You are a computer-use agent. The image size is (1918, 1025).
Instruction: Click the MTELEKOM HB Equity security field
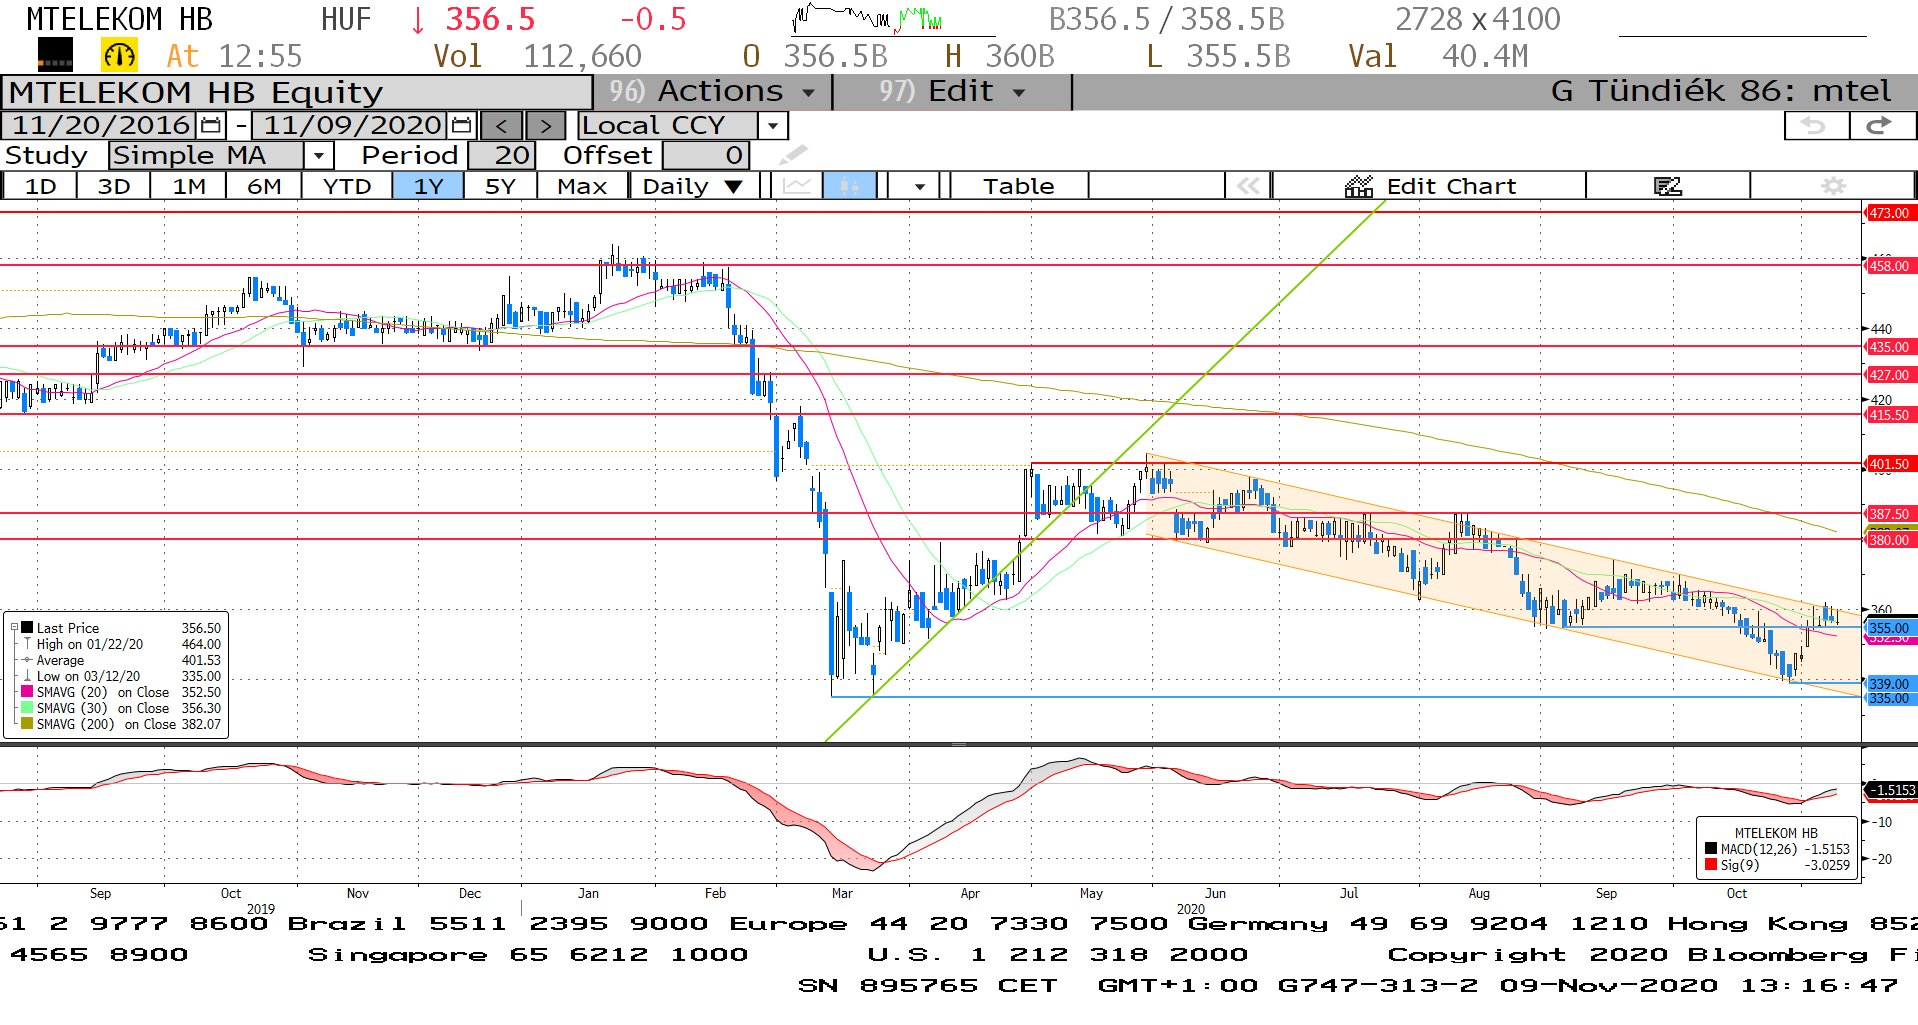tap(297, 92)
